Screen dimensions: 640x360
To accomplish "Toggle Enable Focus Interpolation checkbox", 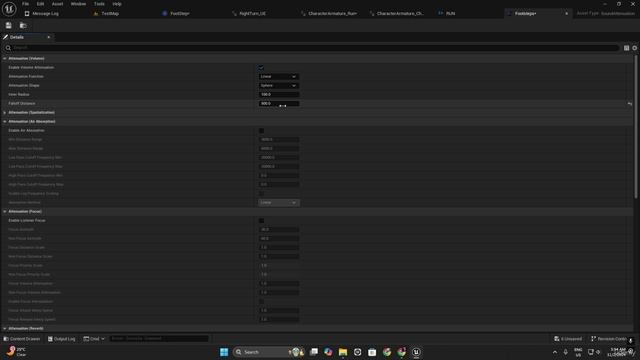I will (x=261, y=301).
